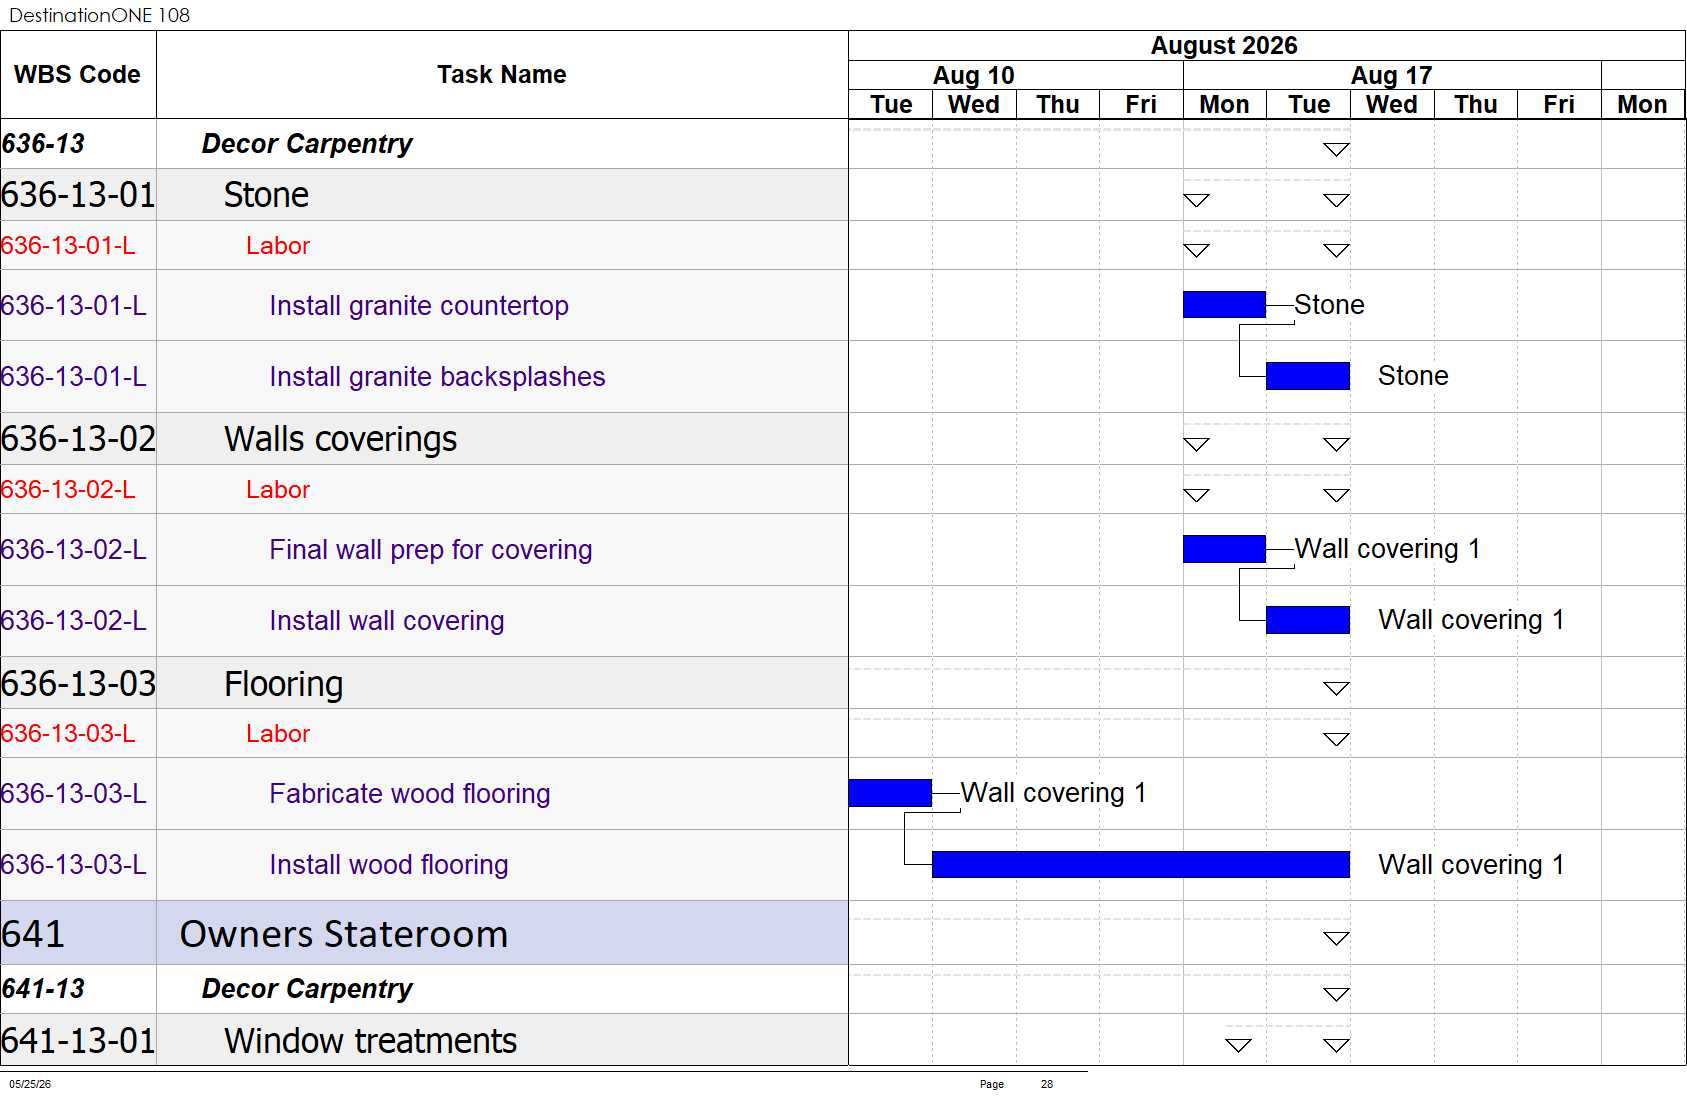Click the Labor task in row 636-13-01-L
This screenshot has width=1687, height=1097.
point(278,246)
